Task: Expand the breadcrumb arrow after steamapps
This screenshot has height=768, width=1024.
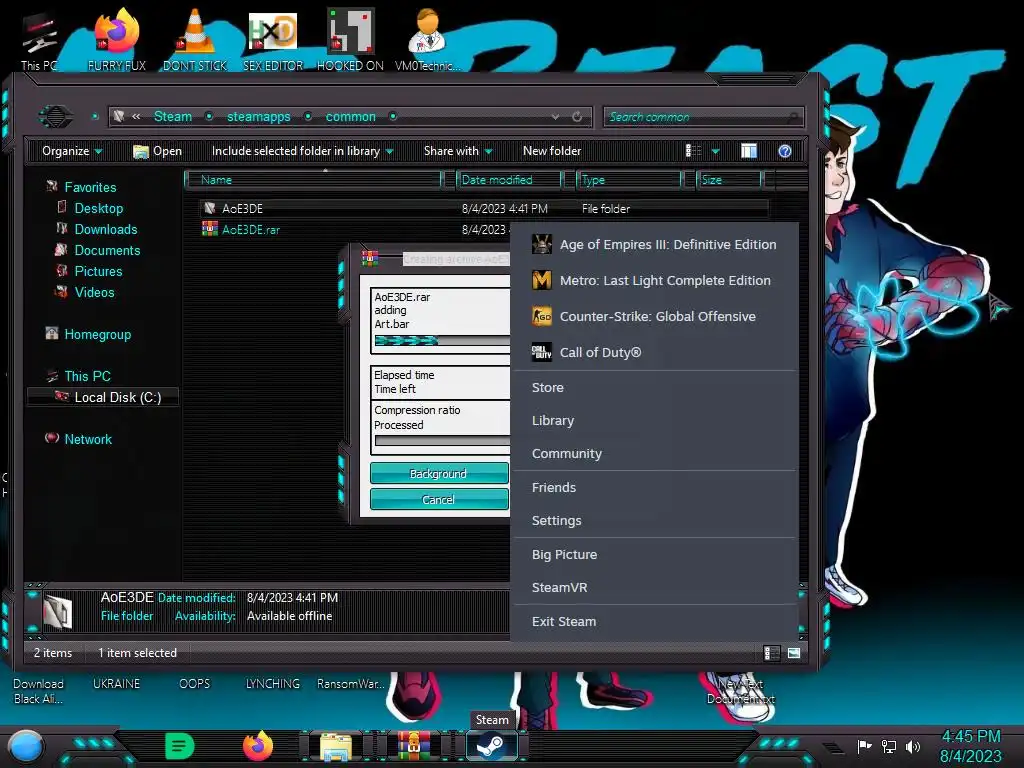Action: pyautogui.click(x=308, y=116)
